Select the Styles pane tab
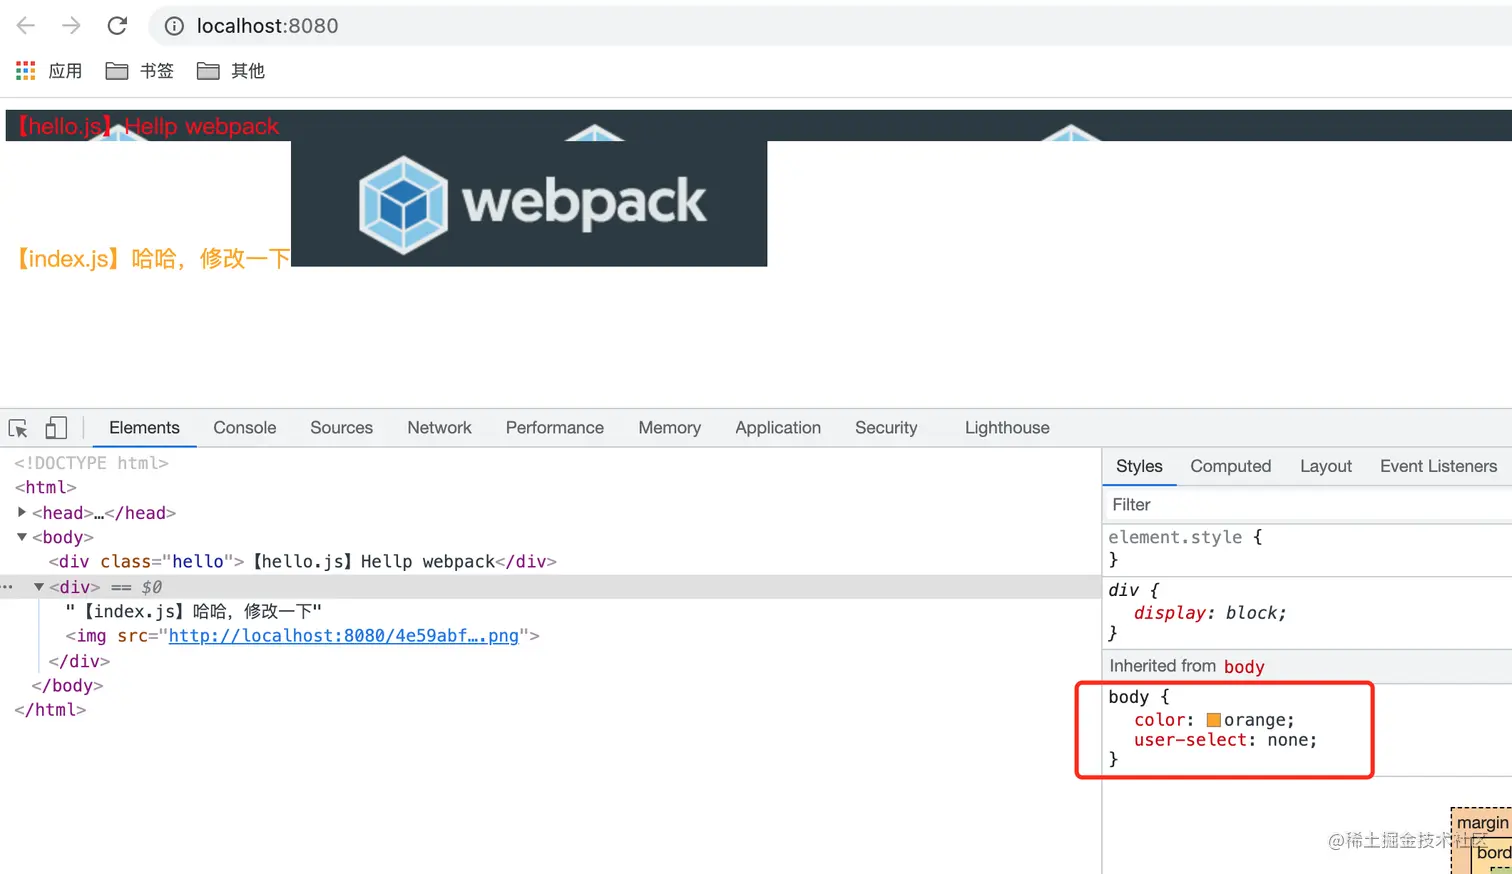Image resolution: width=1512 pixels, height=874 pixels. click(1139, 466)
